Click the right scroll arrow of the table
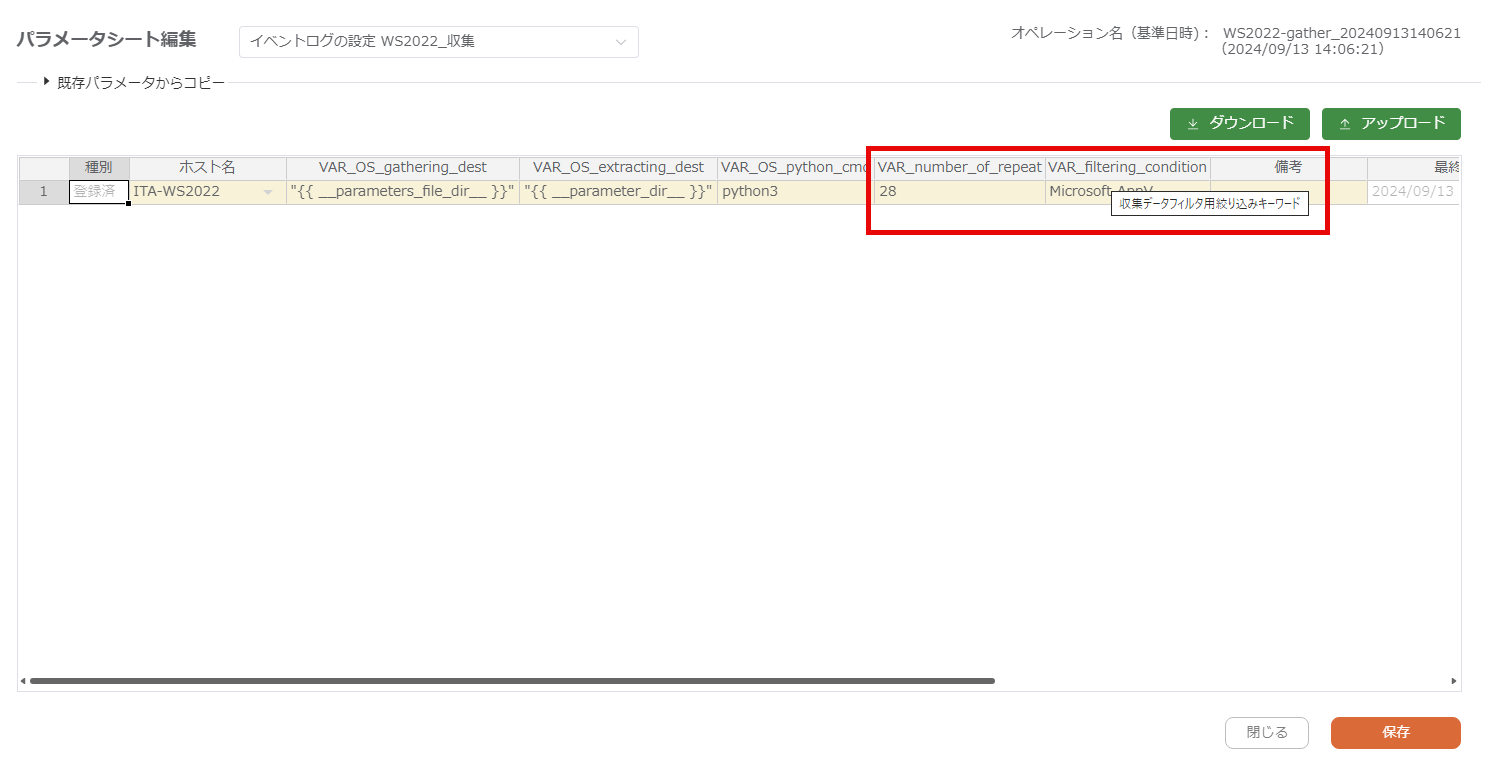 [x=1454, y=681]
